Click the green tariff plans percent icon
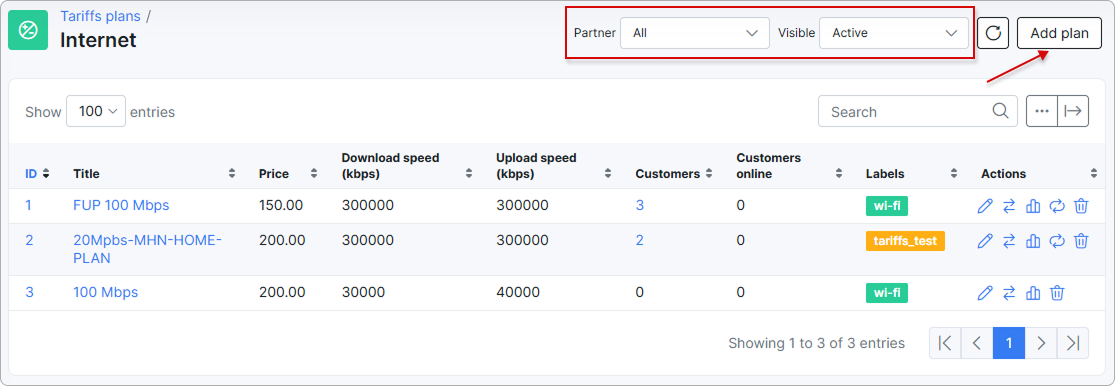 pos(28,30)
